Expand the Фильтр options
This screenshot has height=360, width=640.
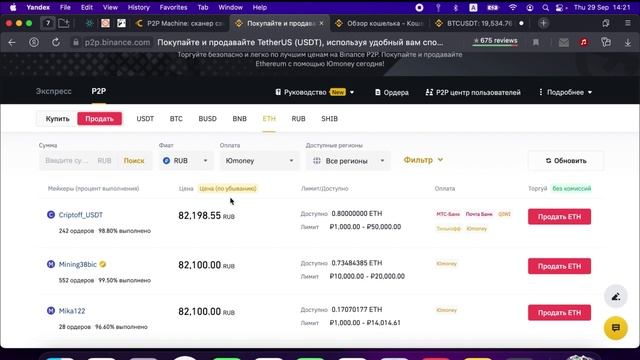click(x=423, y=160)
